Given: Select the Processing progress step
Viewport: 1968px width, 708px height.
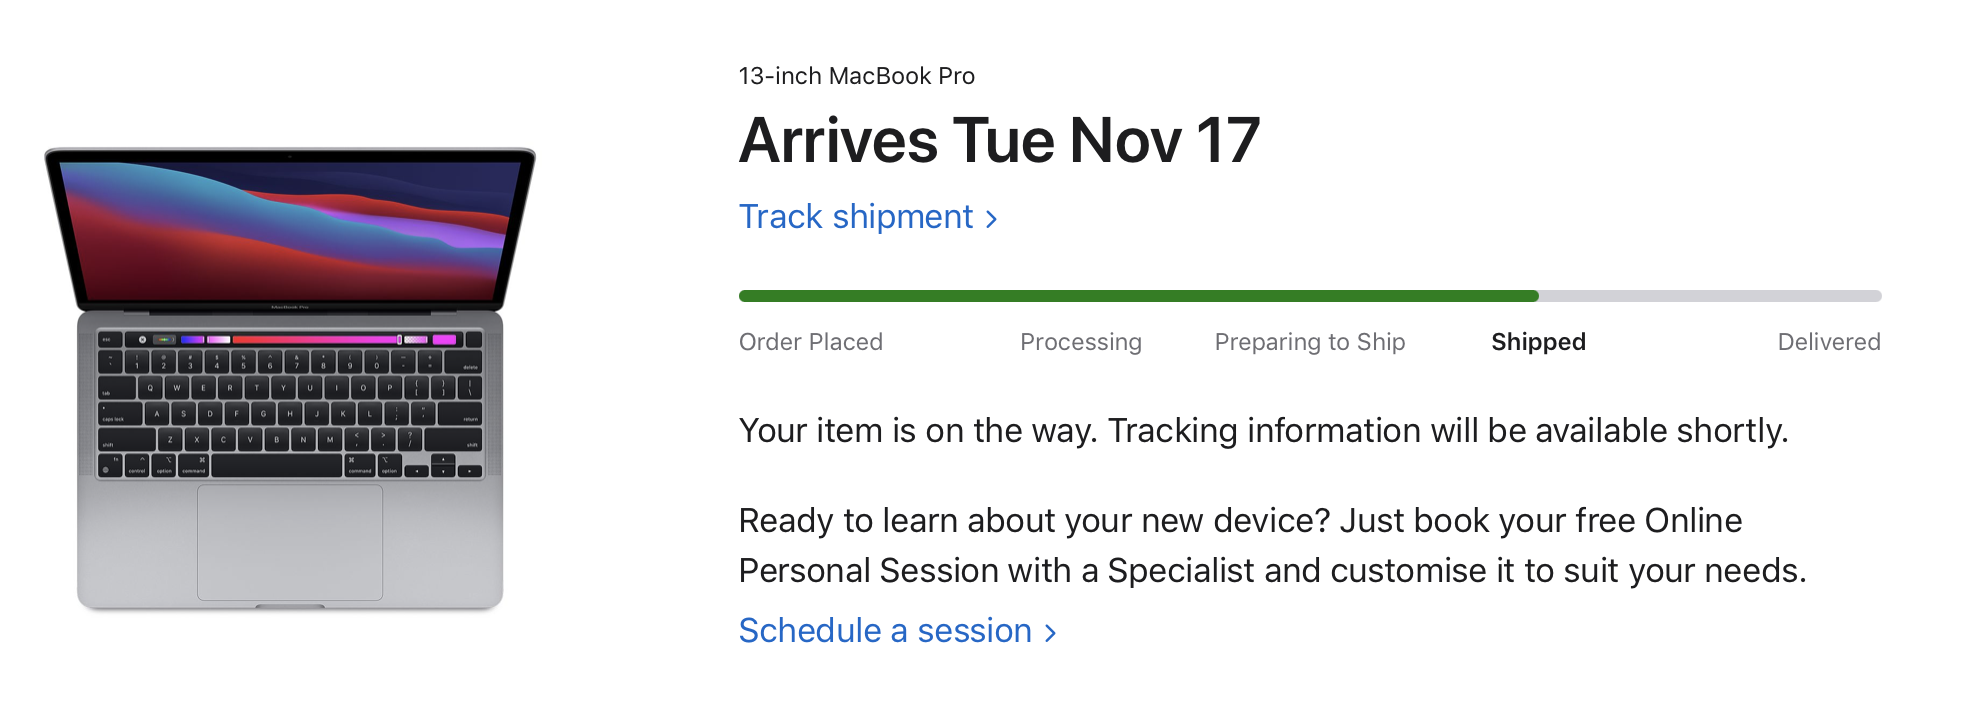Looking at the screenshot, I should [1080, 342].
